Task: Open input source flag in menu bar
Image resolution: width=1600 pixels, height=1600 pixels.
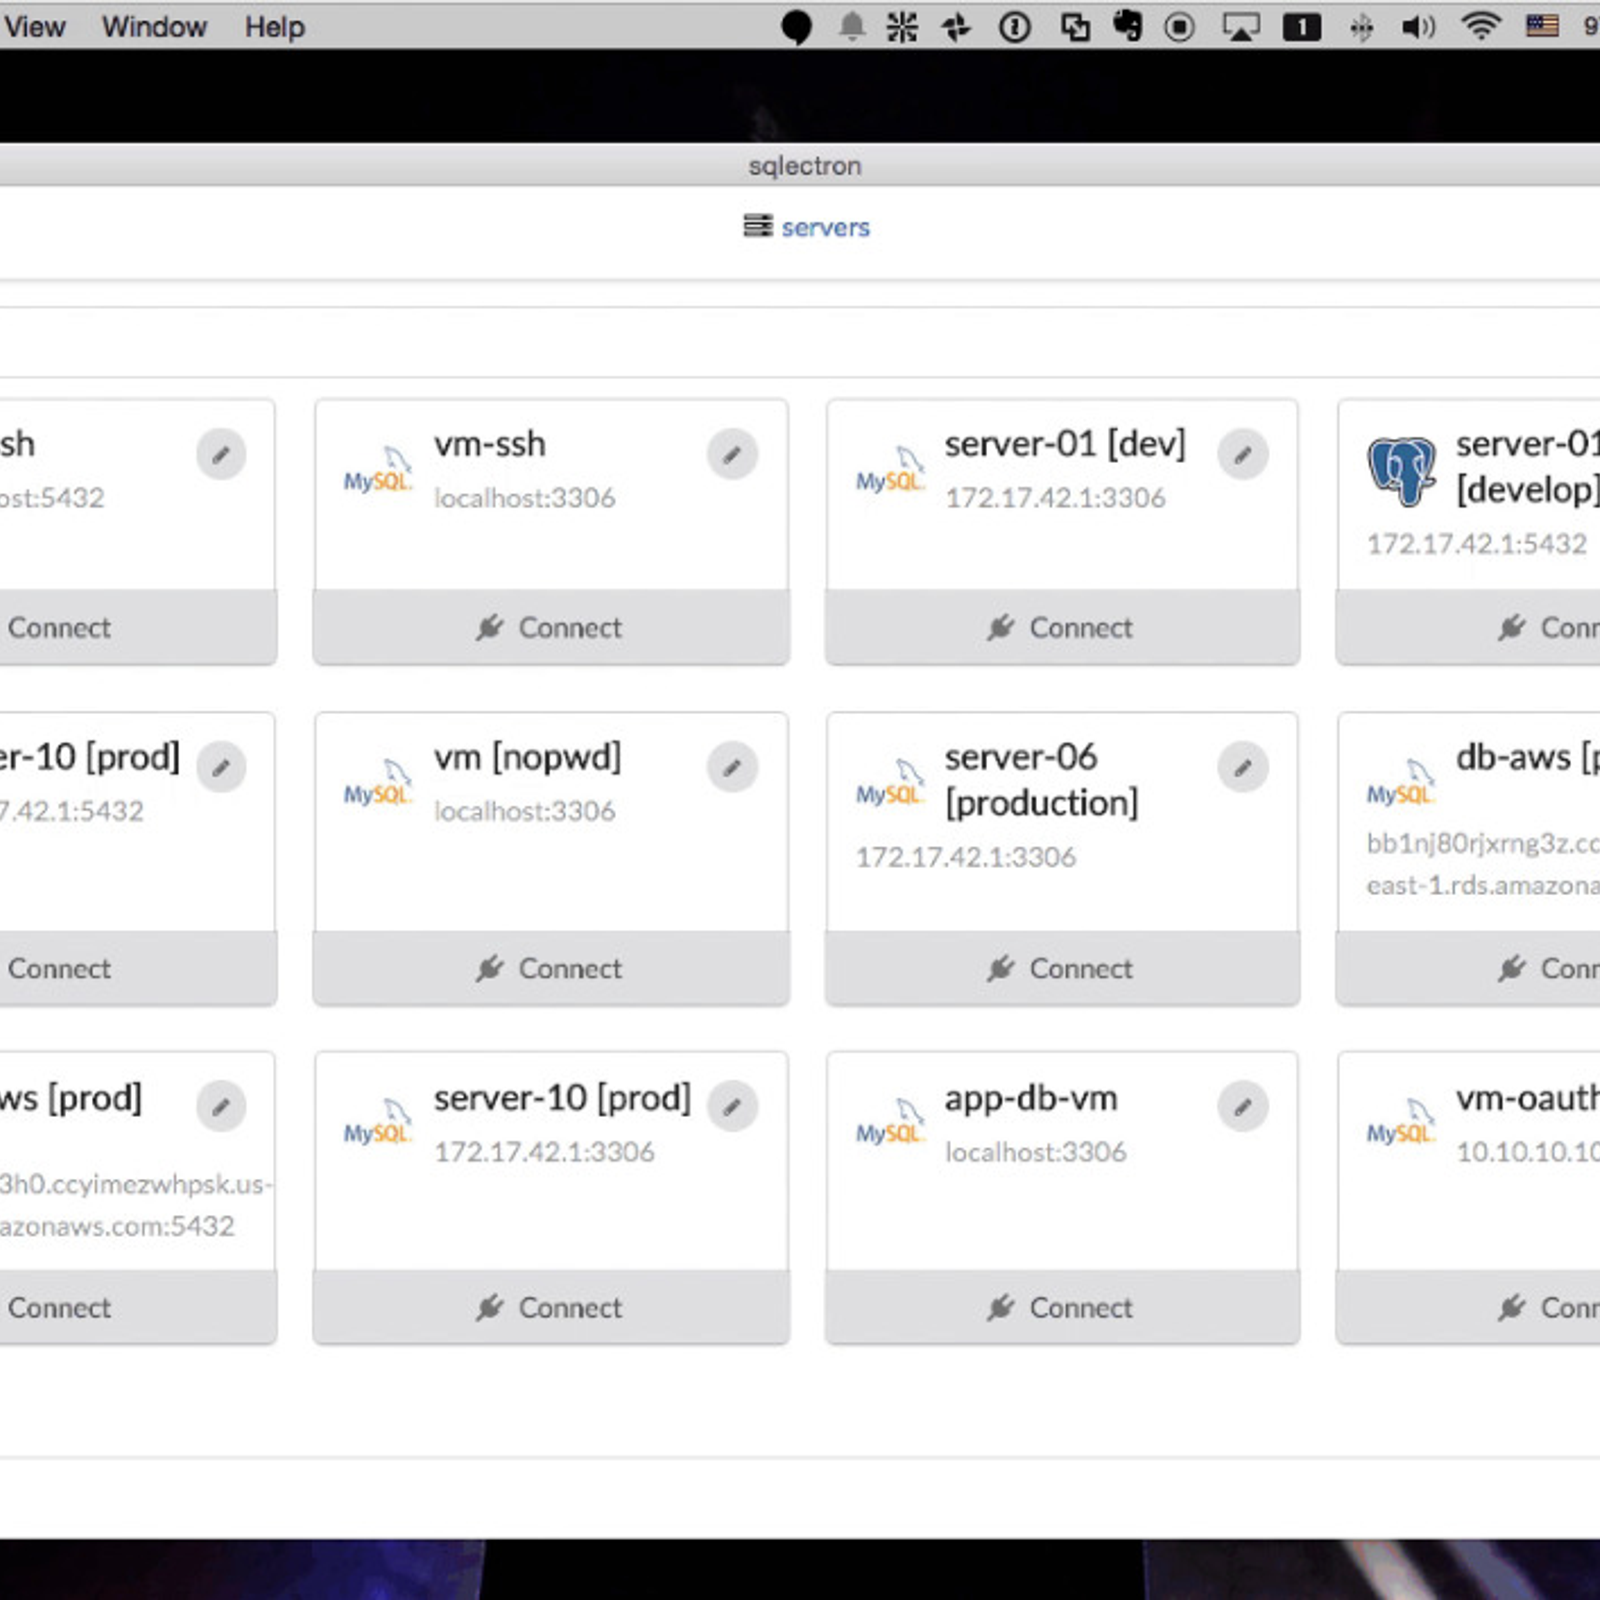Action: (x=1542, y=25)
